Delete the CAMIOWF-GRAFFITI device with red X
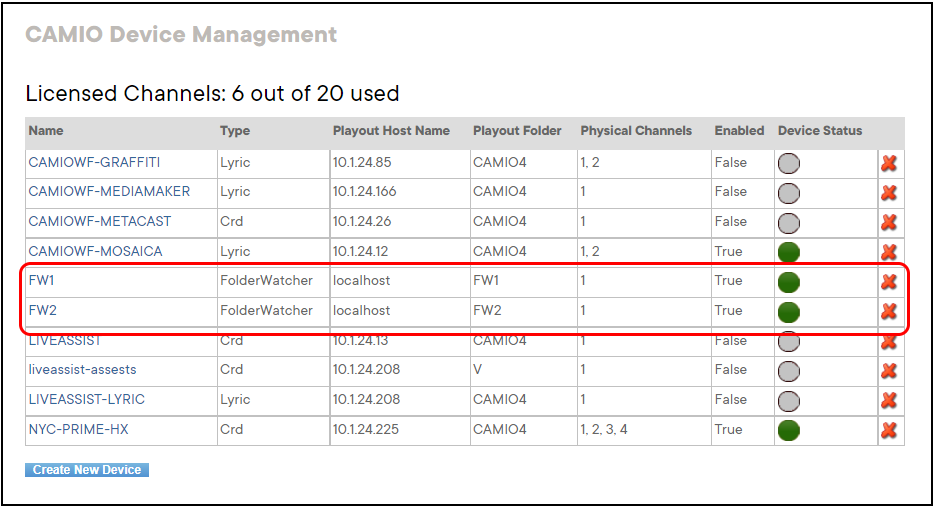 point(888,163)
